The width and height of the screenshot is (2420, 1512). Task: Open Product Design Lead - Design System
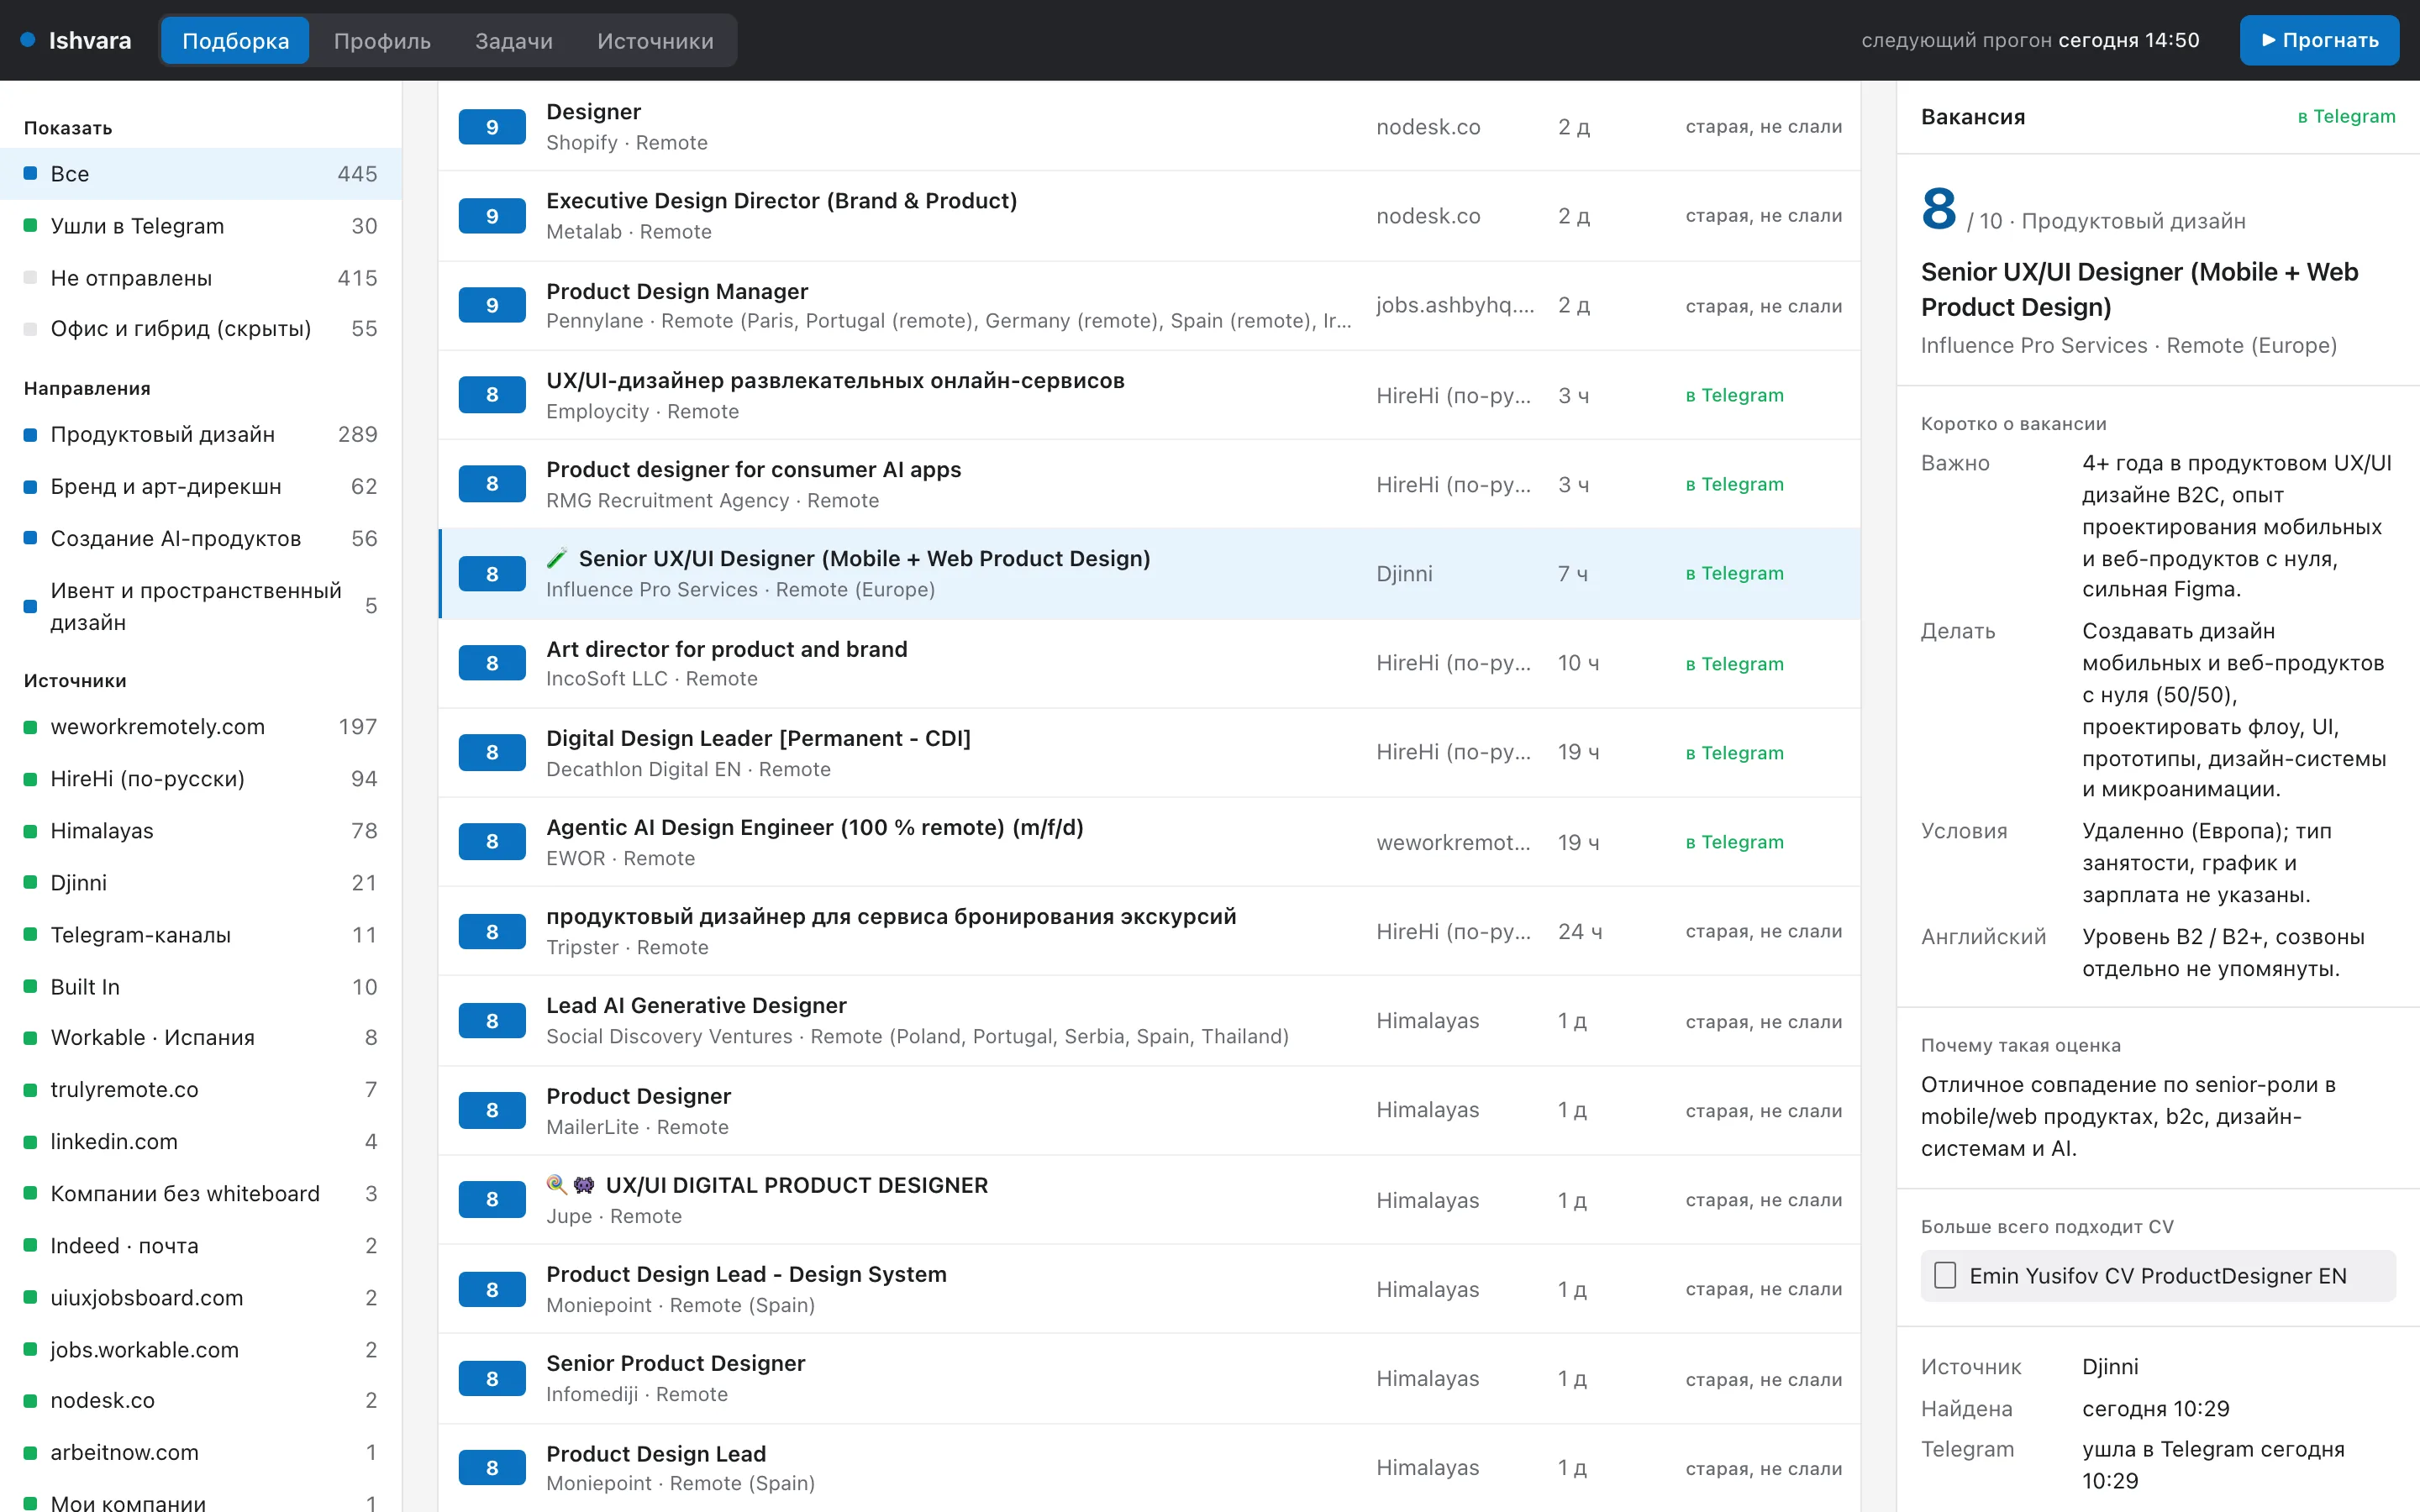1149,1289
